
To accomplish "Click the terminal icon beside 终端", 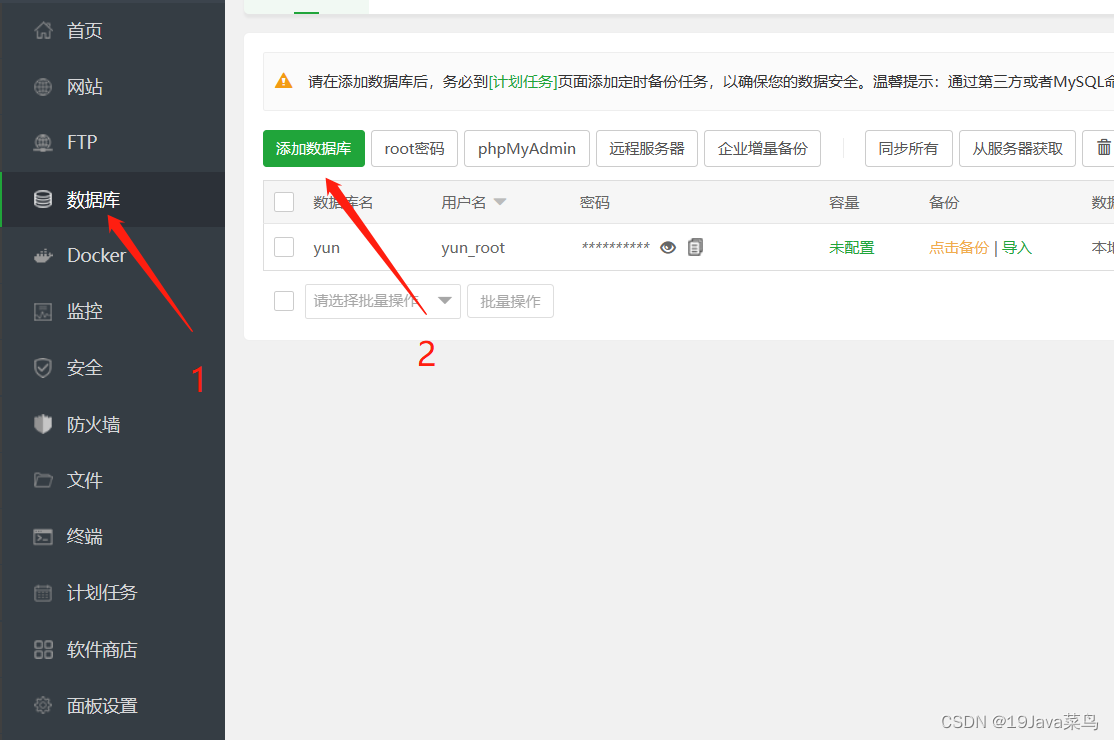I will tap(43, 536).
